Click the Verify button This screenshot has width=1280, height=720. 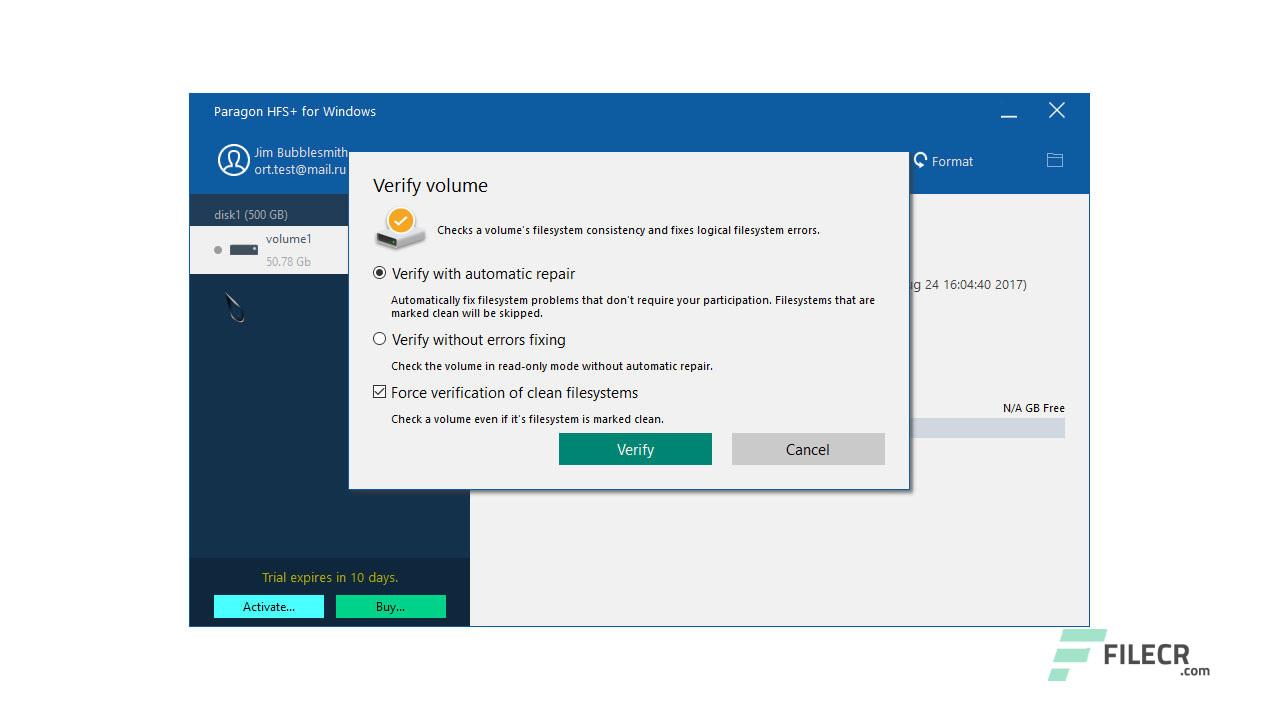click(635, 449)
